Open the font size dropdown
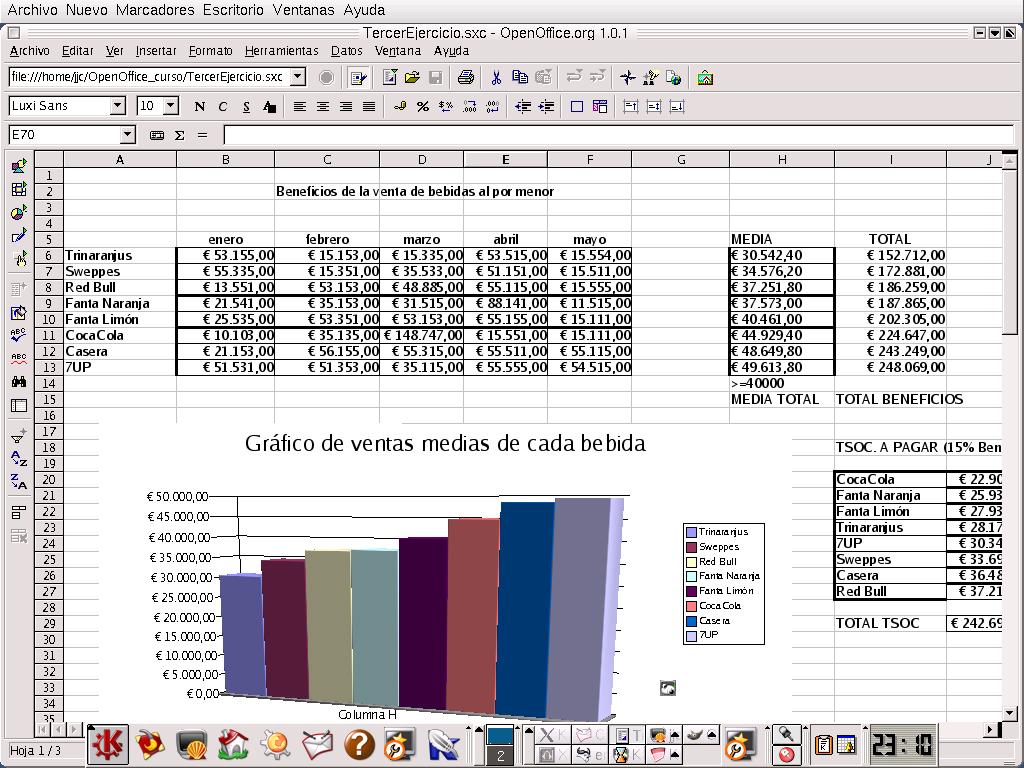The height and width of the screenshot is (768, 1024). [x=171, y=106]
